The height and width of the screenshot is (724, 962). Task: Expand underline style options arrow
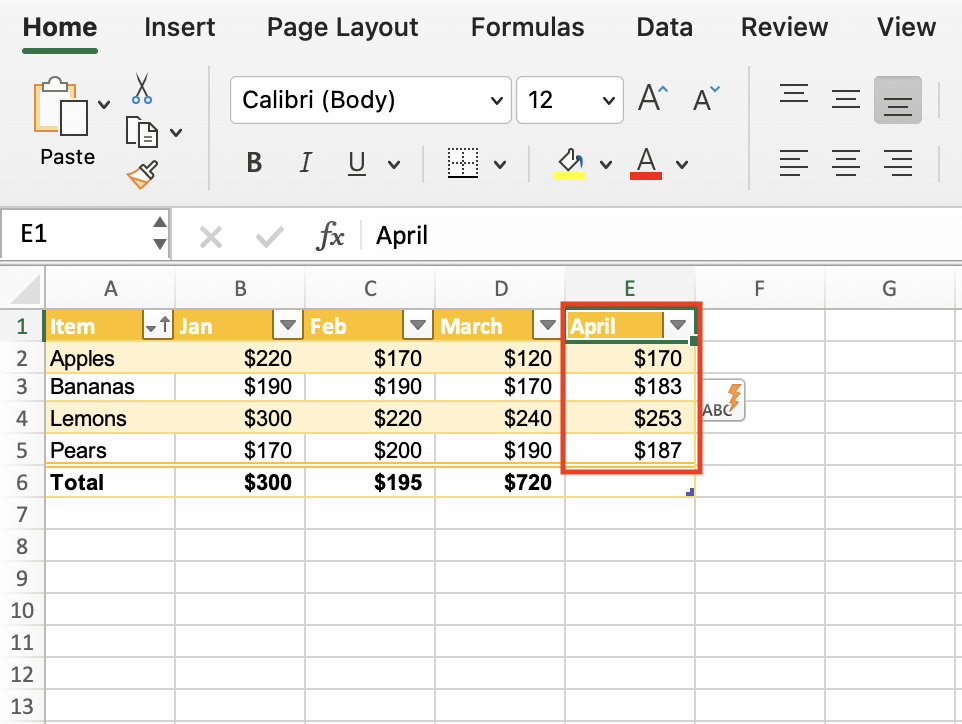pos(394,164)
